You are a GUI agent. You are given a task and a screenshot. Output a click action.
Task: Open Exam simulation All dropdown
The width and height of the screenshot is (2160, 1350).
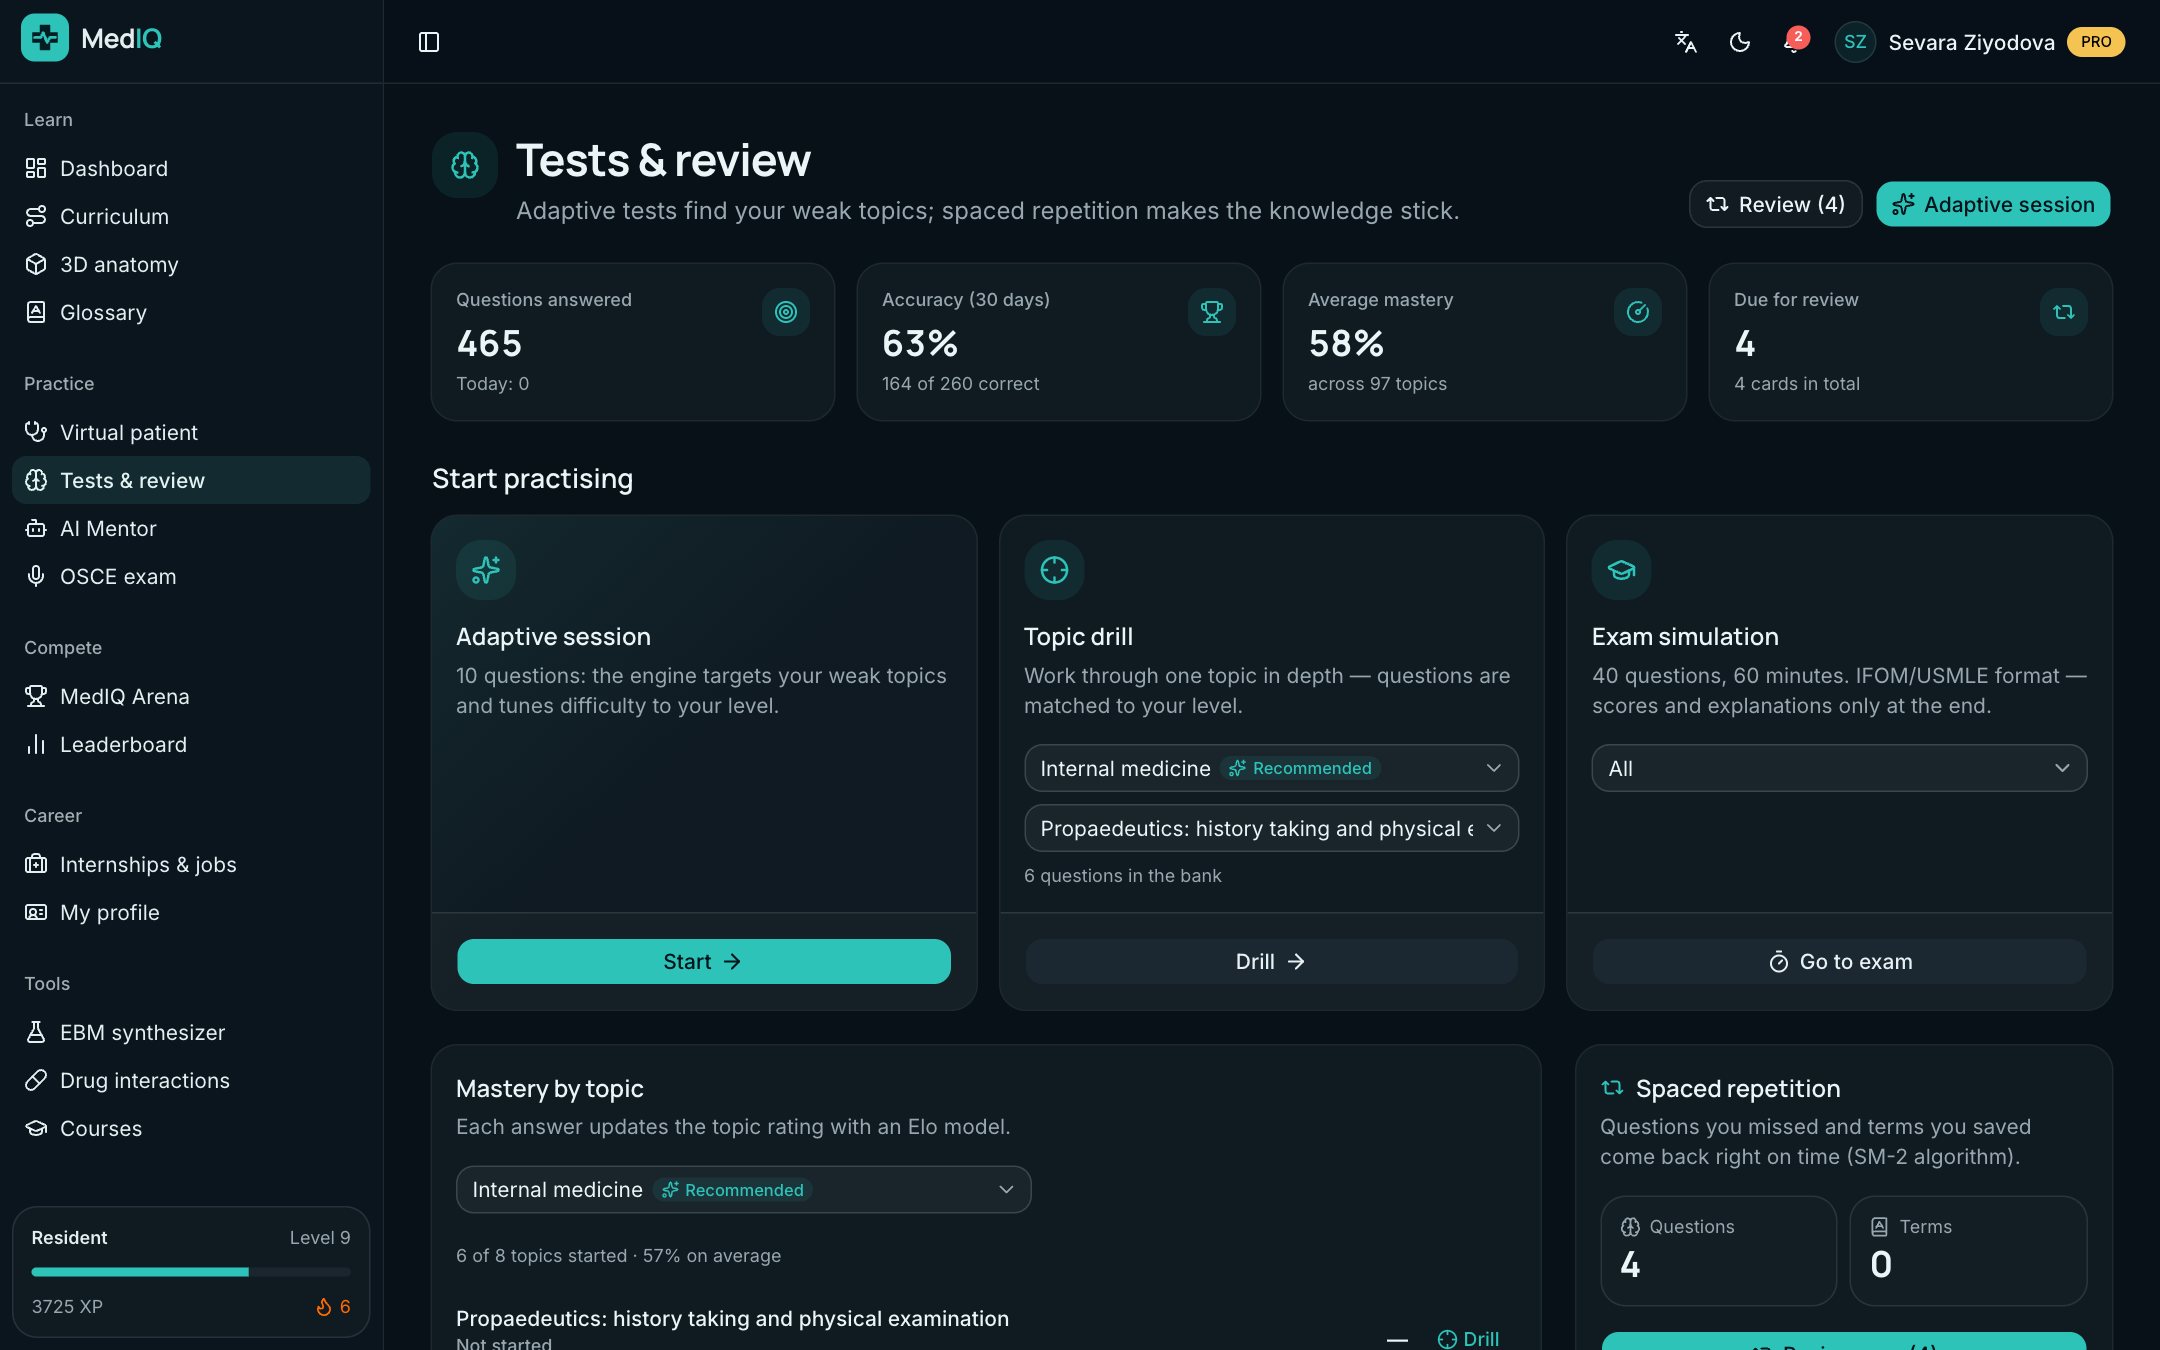(1839, 768)
